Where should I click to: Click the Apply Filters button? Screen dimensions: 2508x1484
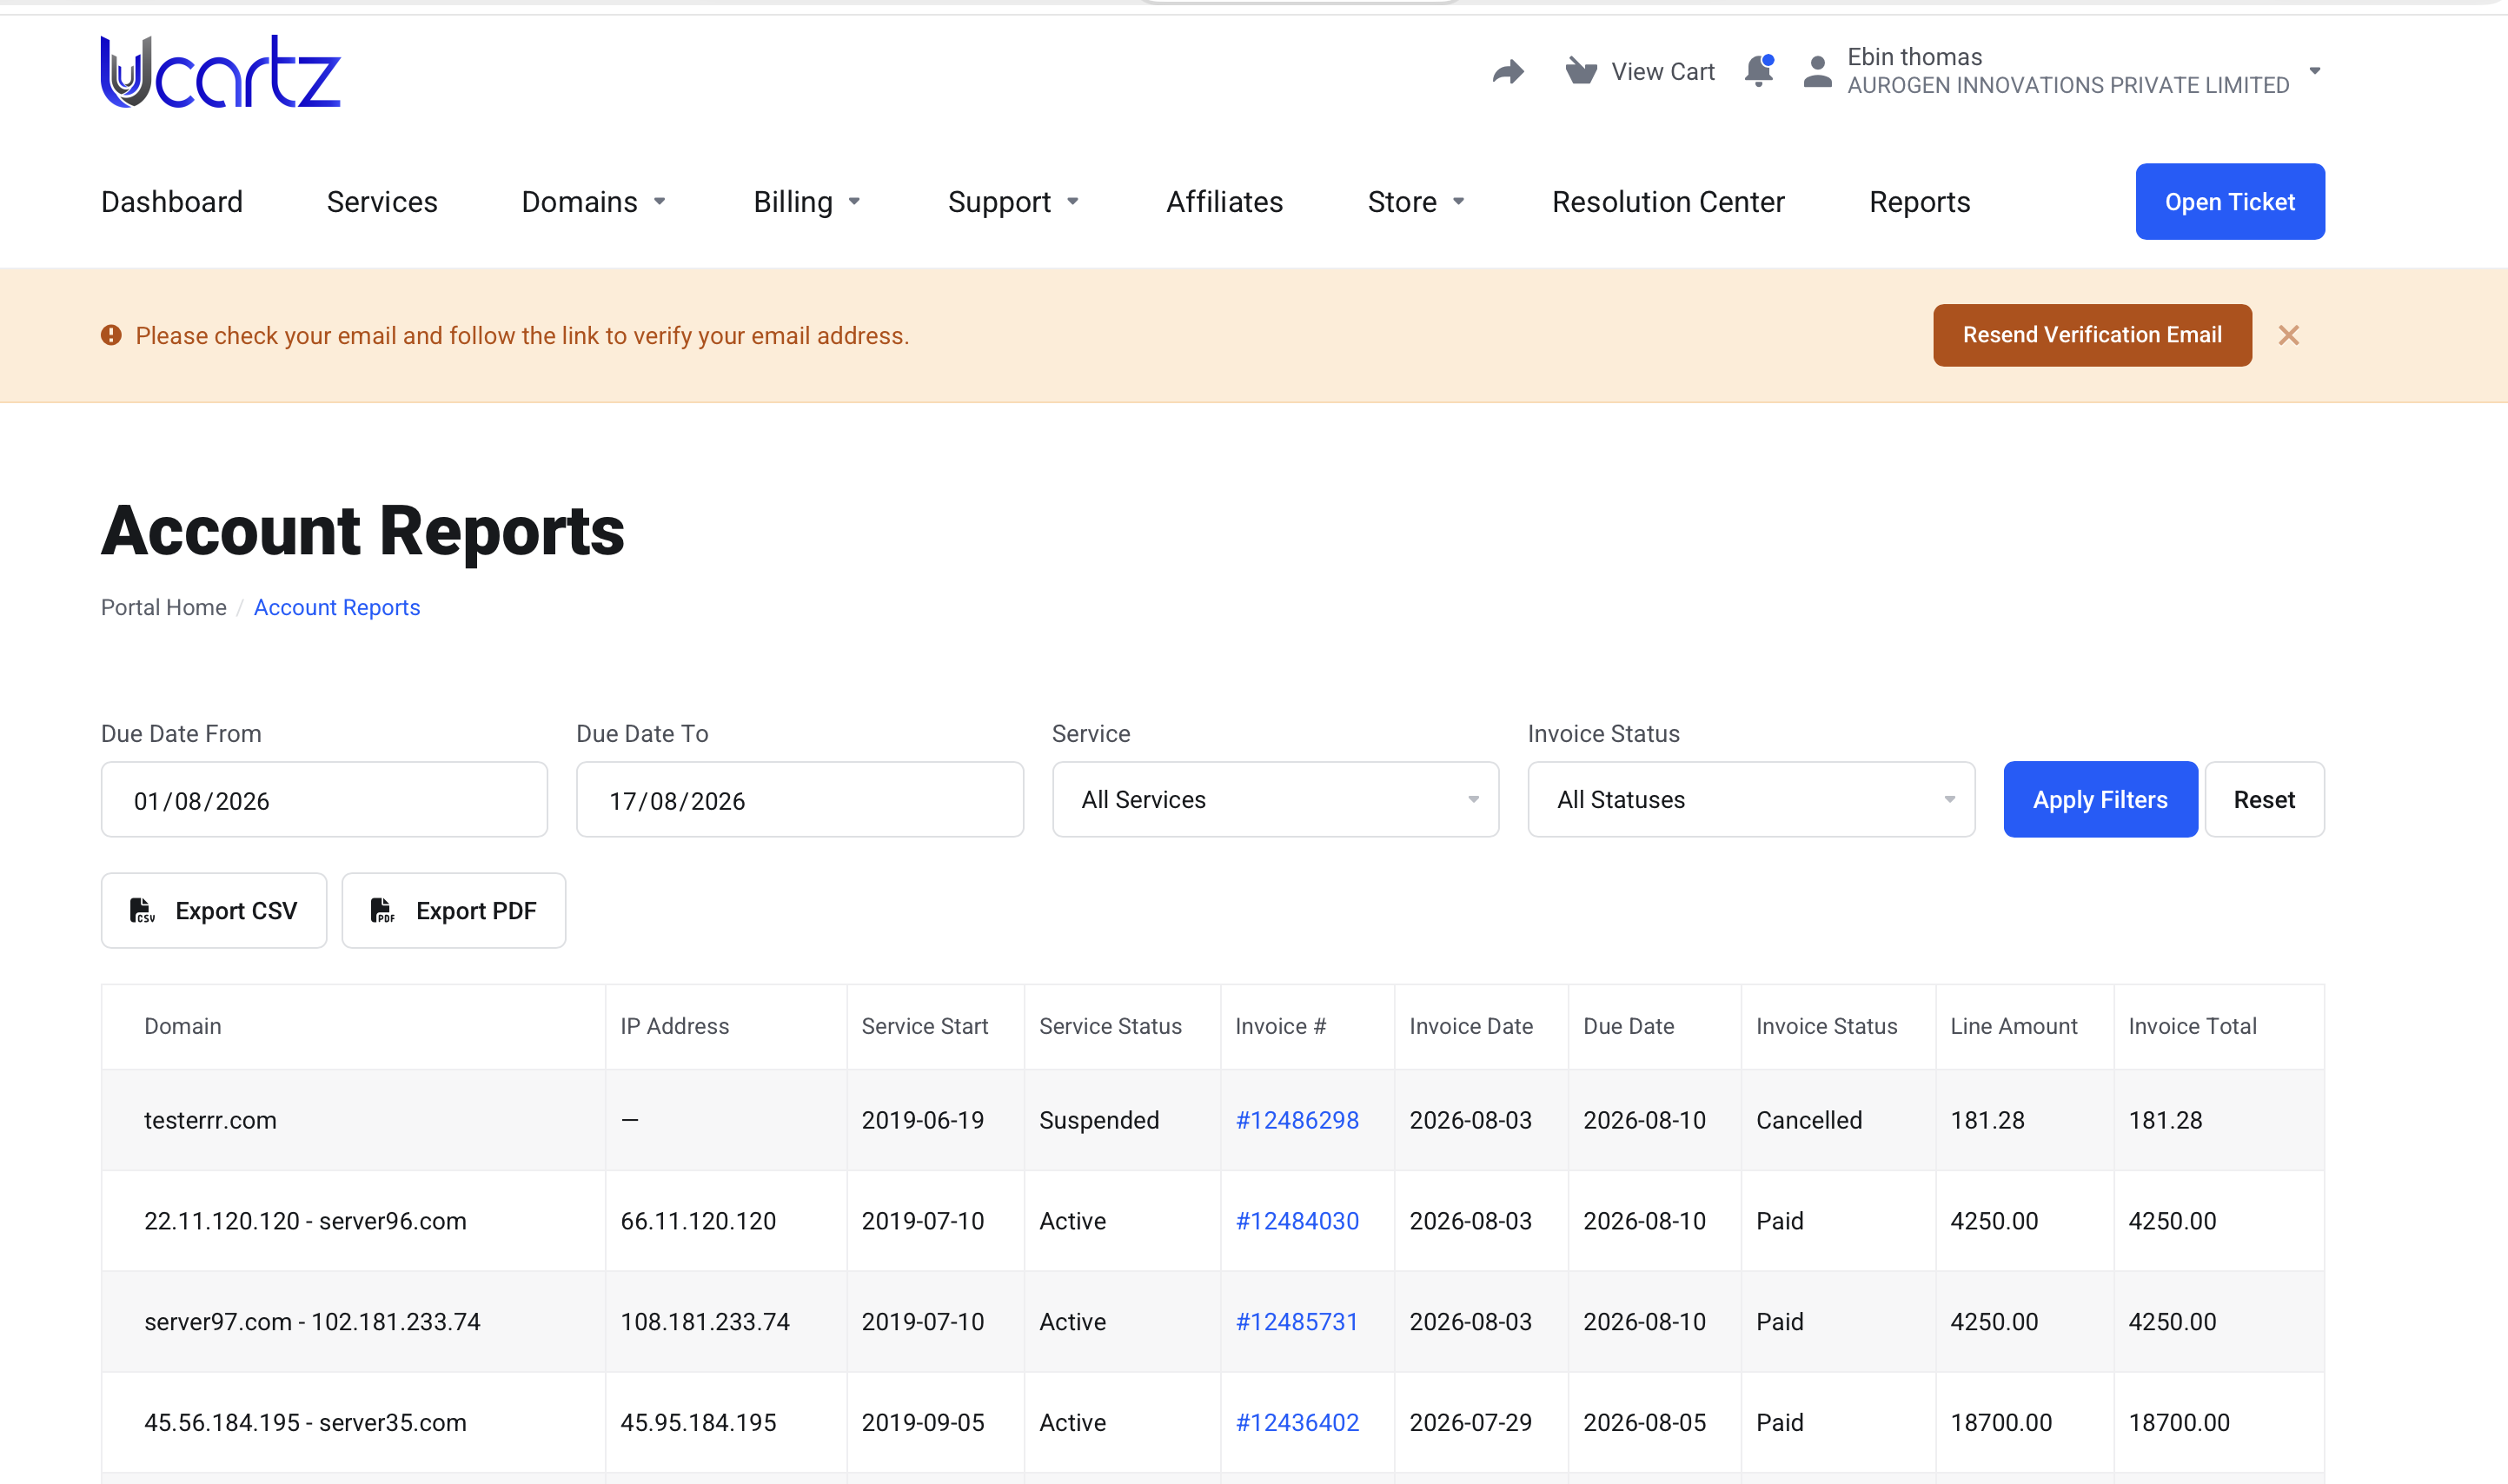coord(2100,799)
